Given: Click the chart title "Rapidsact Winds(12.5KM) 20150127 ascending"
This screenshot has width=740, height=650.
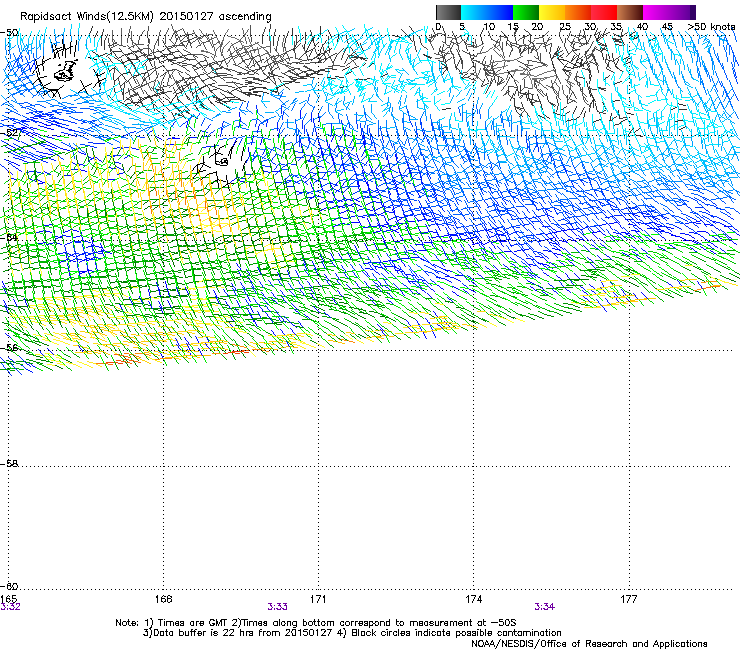Looking at the screenshot, I should click(146, 17).
